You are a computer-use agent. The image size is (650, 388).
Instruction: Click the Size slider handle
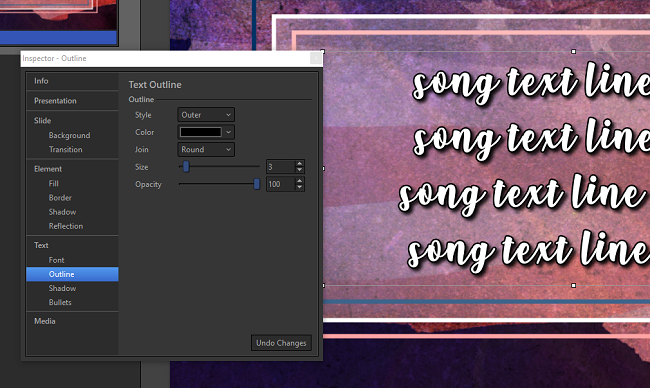pos(186,167)
